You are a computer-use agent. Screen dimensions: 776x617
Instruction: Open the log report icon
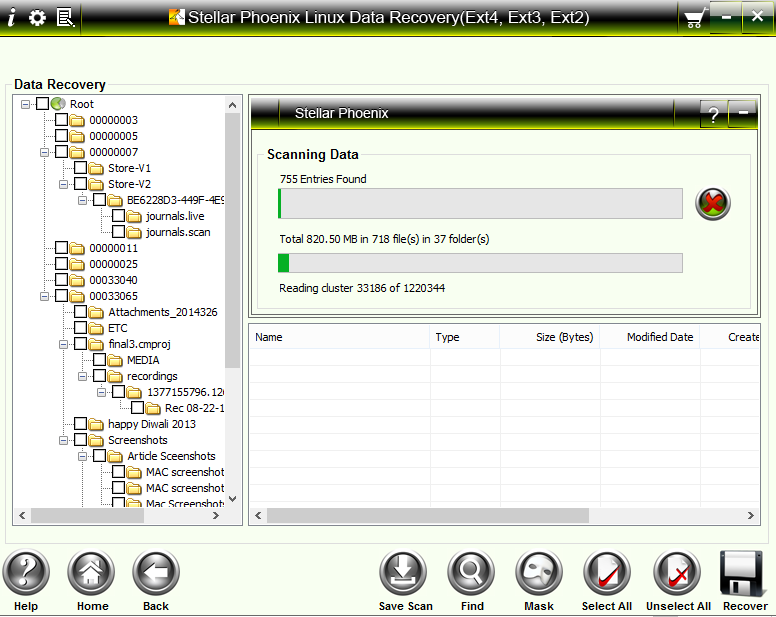[65, 18]
